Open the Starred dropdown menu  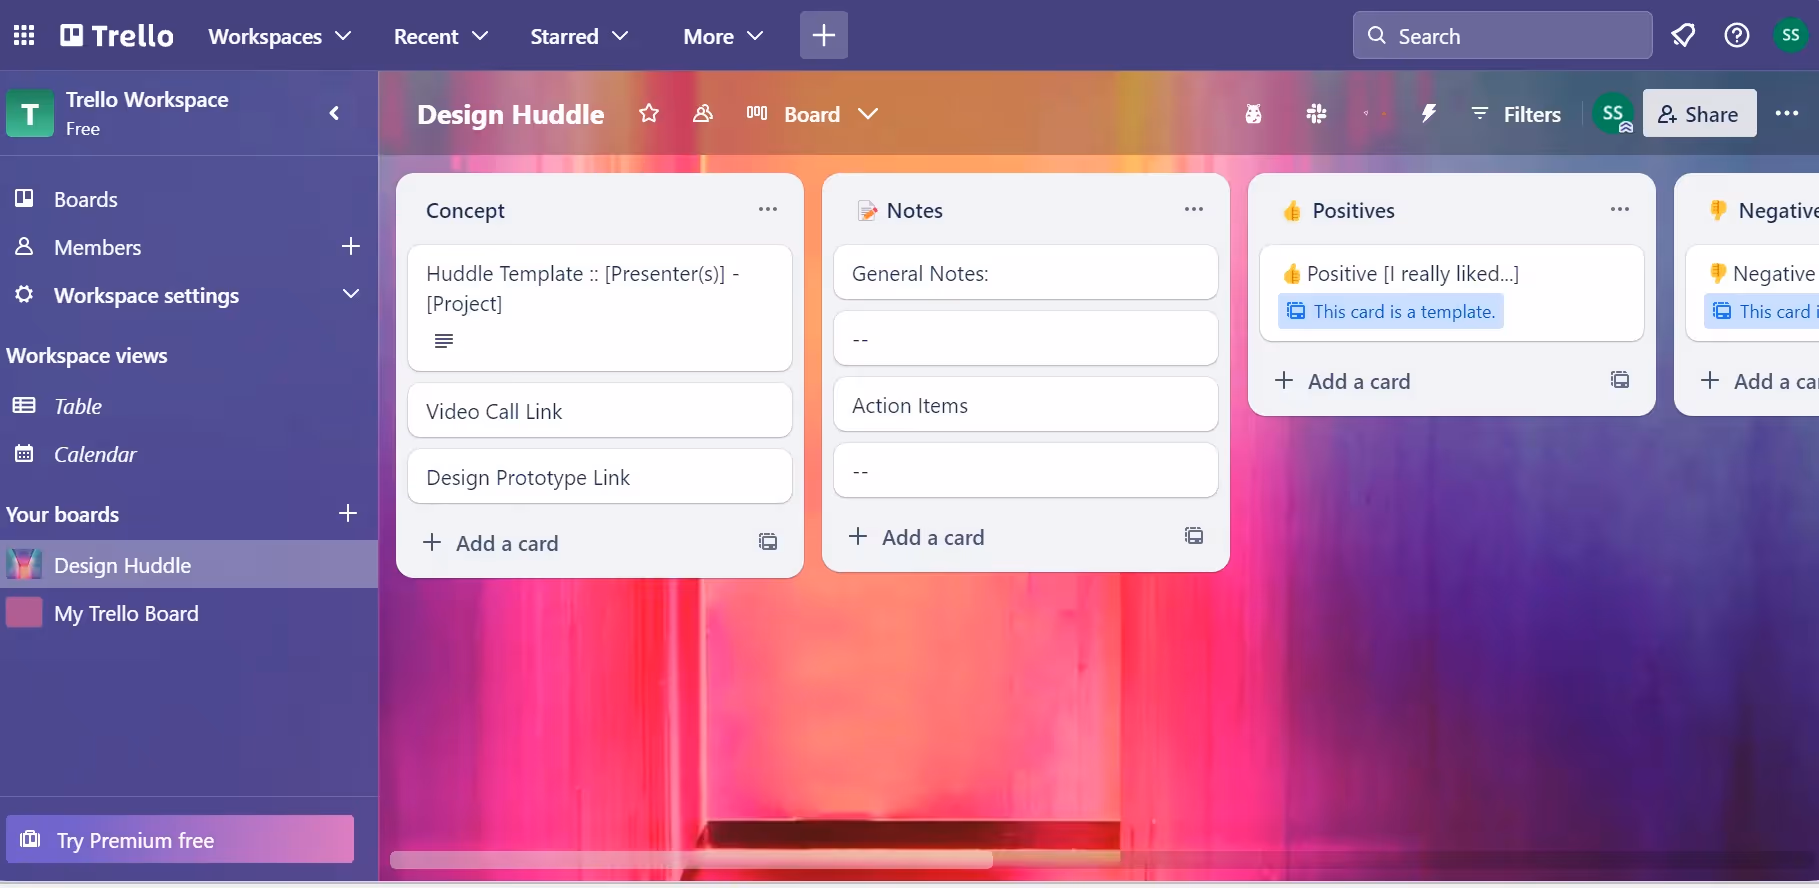(578, 36)
